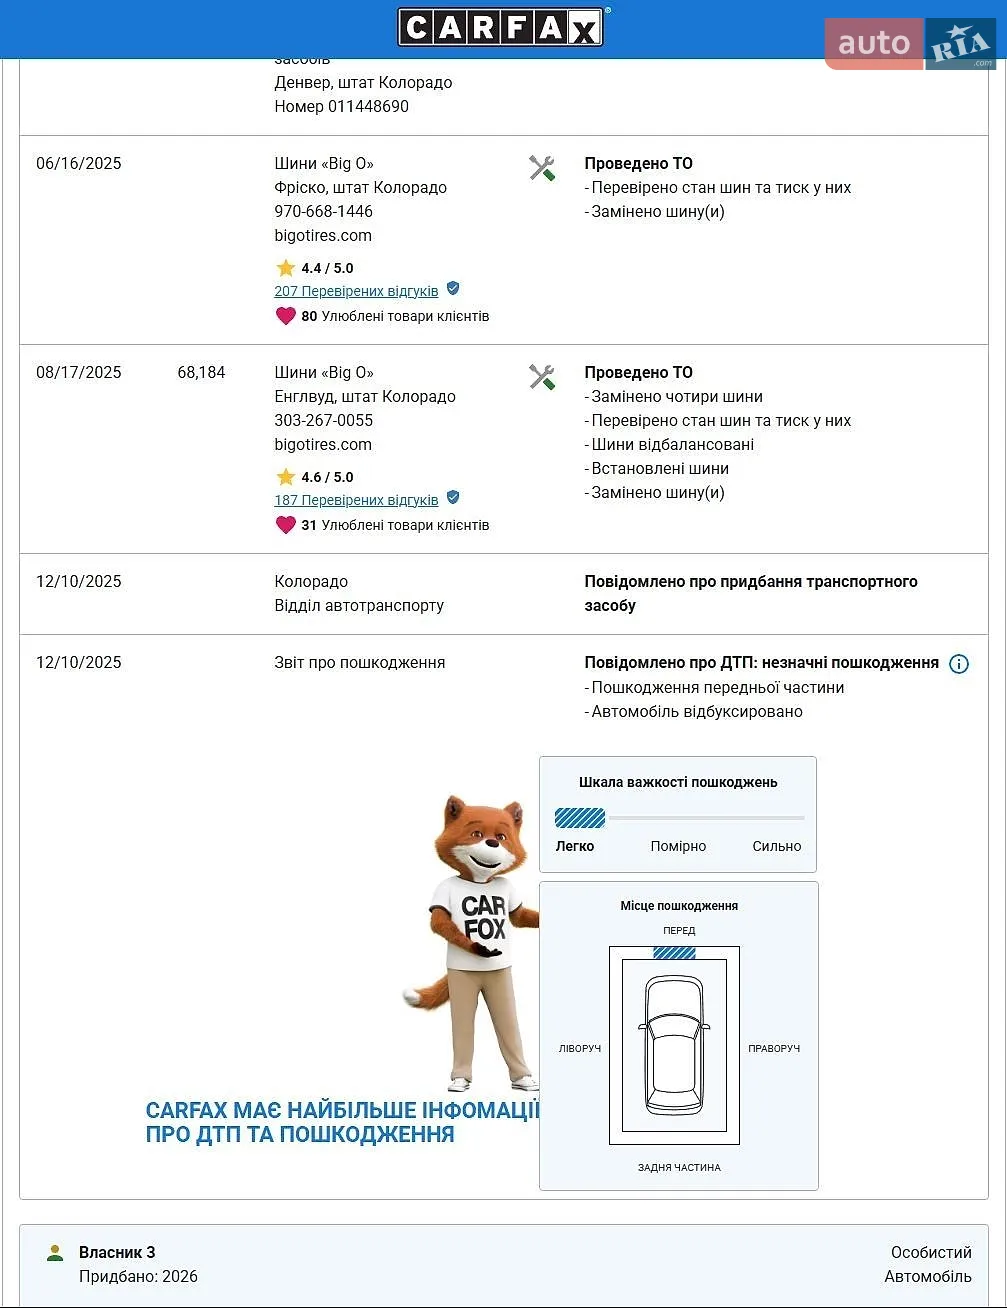This screenshot has width=1007, height=1308.
Task: Click heart icon next to 80 customer favorites
Action: 286,316
